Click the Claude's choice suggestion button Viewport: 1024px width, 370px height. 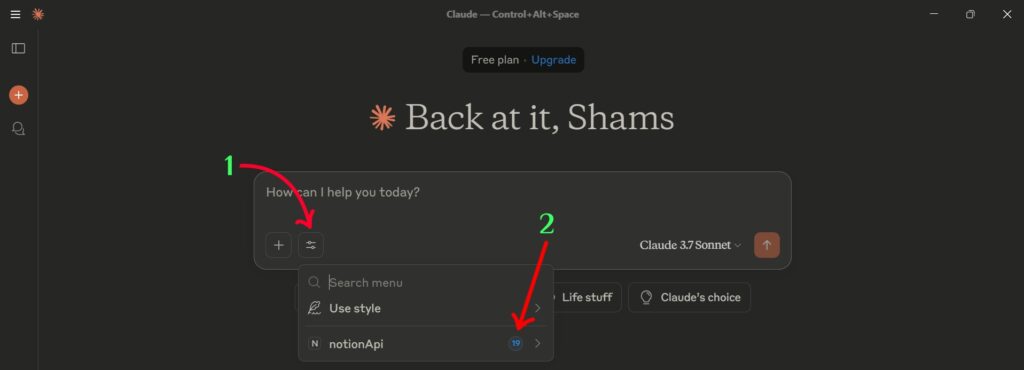point(690,298)
